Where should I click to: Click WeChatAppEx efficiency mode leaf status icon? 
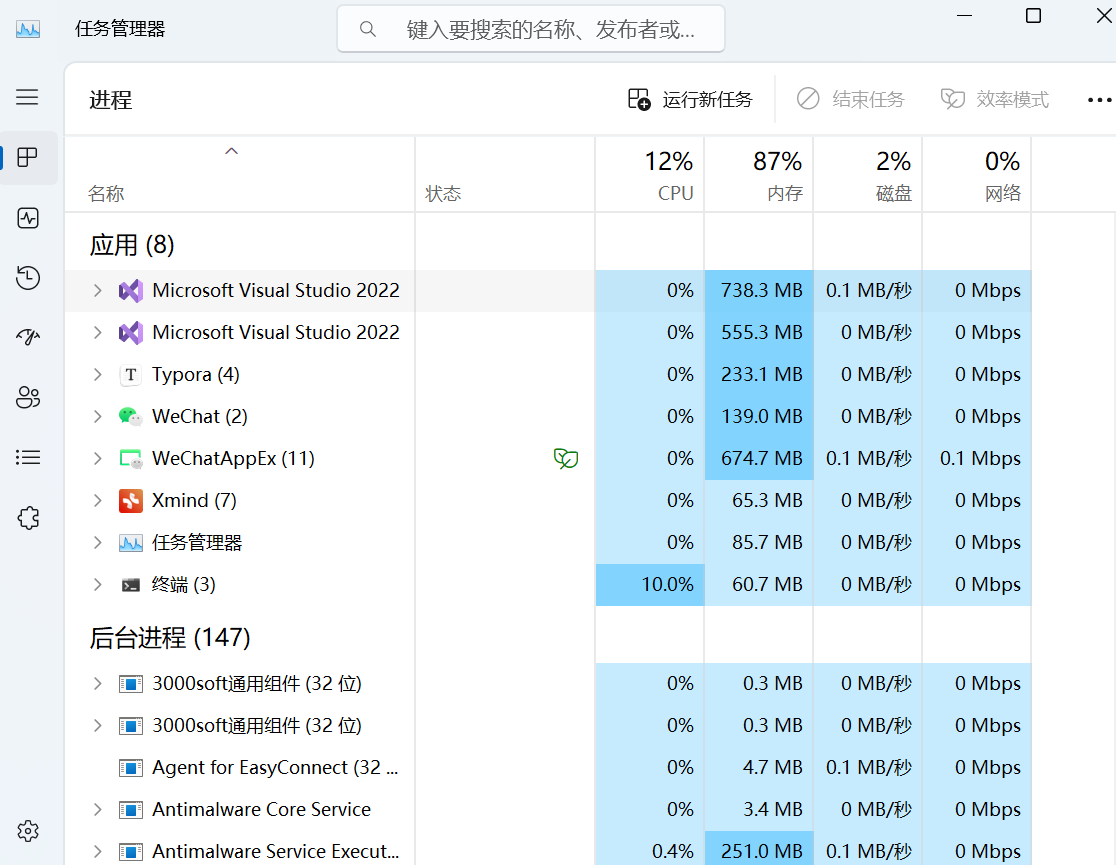click(x=566, y=458)
